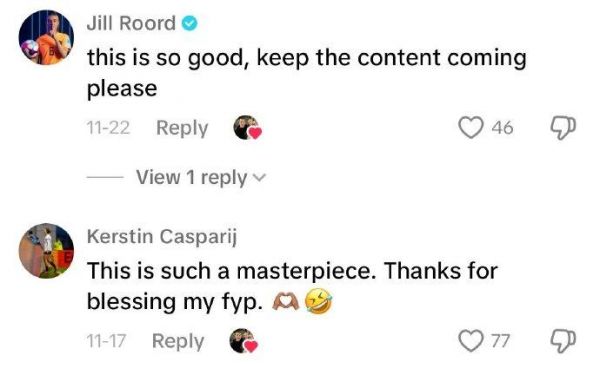The image size is (600, 375).
Task: Like Jill Roord's comment with heart icon
Action: pos(471,127)
